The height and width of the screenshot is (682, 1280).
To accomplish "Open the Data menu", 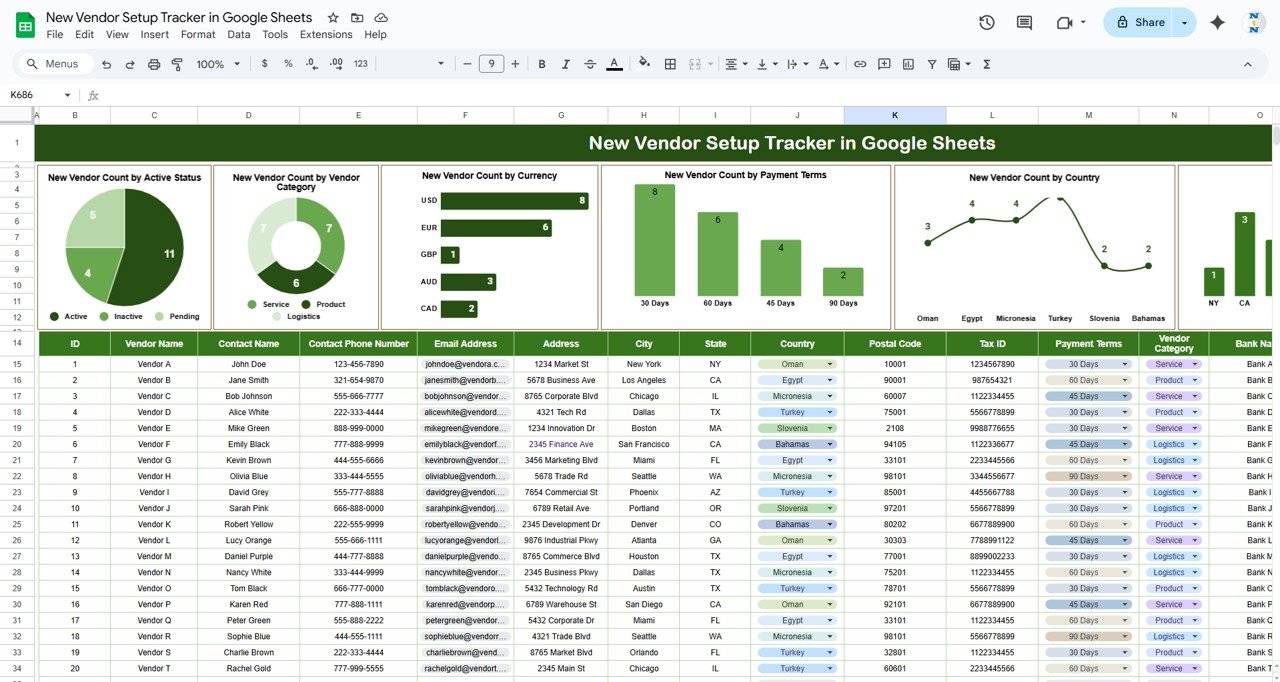I will tap(239, 34).
